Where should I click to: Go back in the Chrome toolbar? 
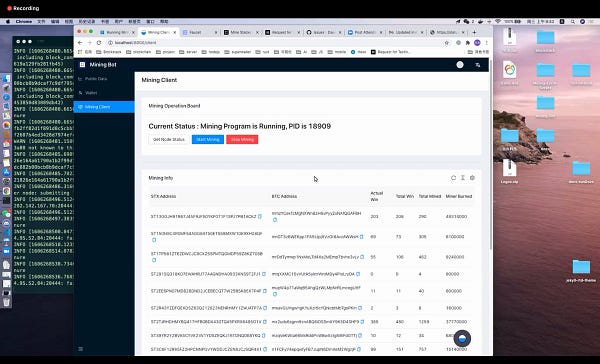point(80,42)
